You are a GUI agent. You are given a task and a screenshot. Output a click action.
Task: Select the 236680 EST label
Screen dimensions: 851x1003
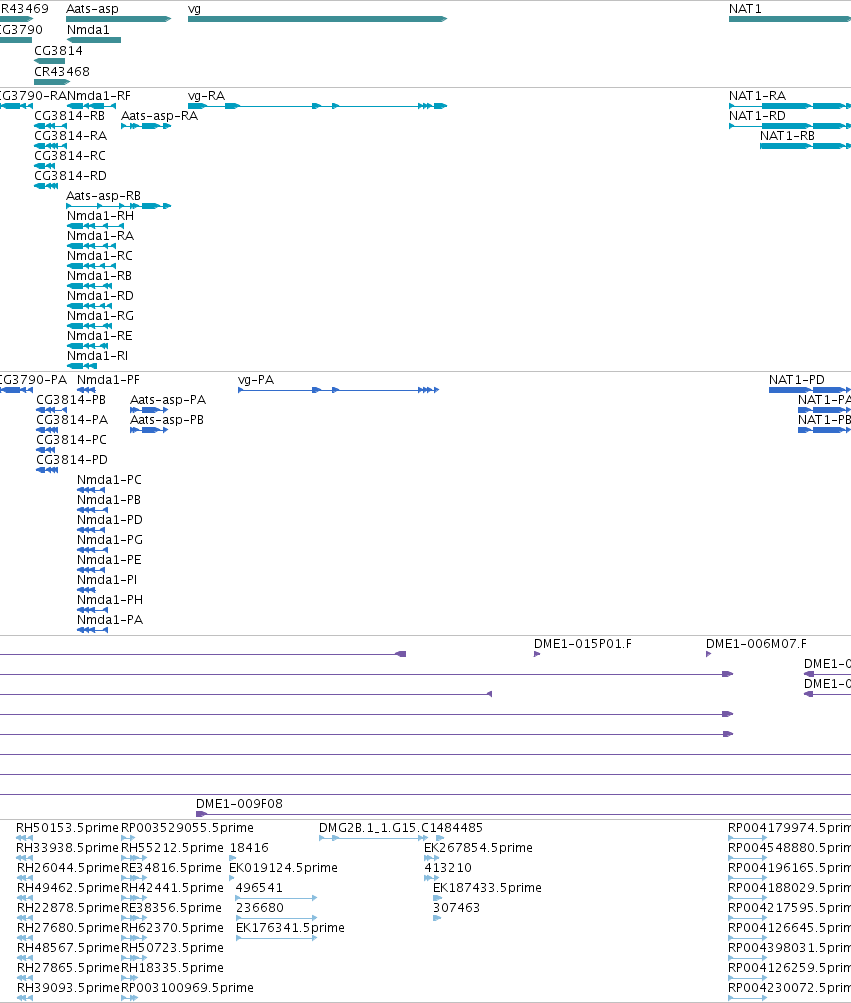tap(260, 908)
